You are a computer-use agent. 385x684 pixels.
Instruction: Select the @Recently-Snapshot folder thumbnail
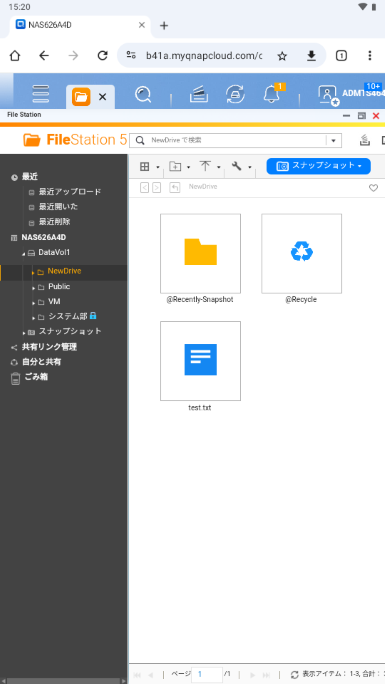tap(201, 253)
